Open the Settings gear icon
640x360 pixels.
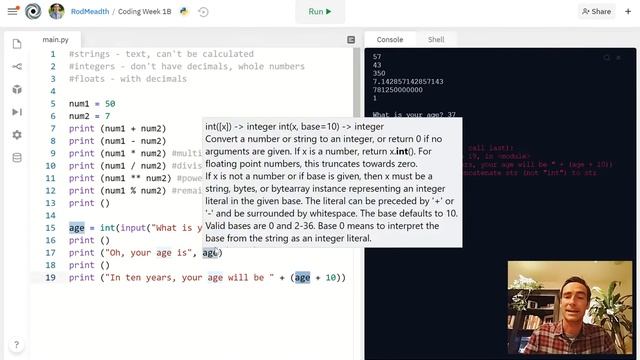(x=17, y=135)
